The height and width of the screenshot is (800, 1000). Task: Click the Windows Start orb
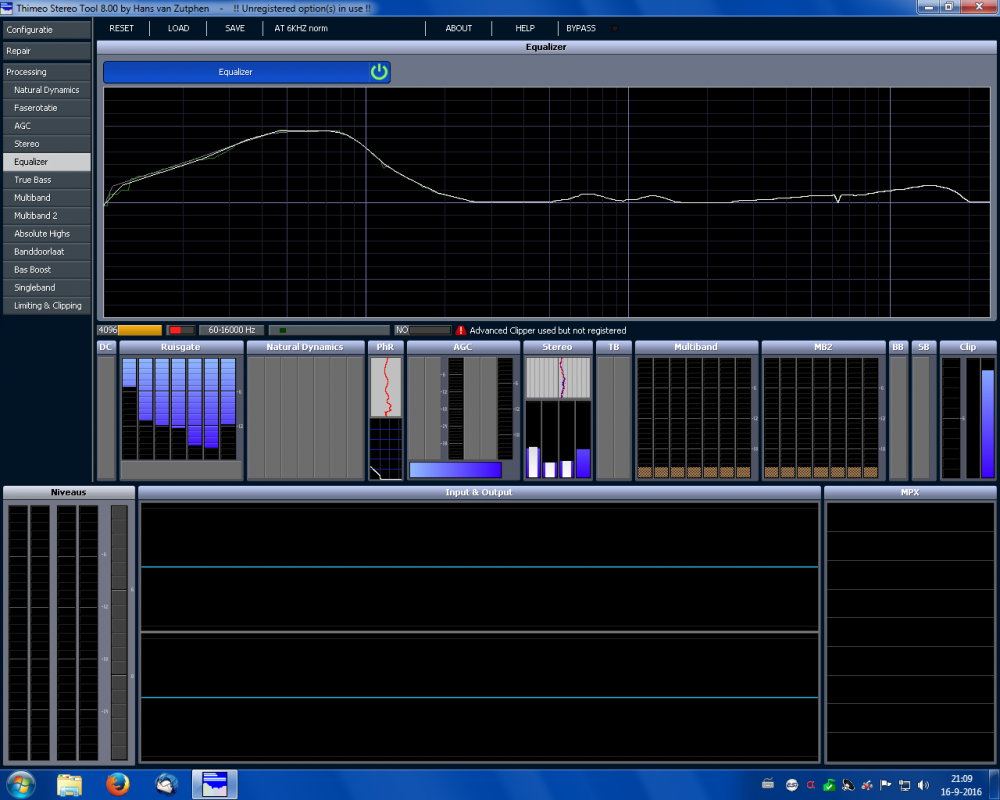[x=20, y=784]
